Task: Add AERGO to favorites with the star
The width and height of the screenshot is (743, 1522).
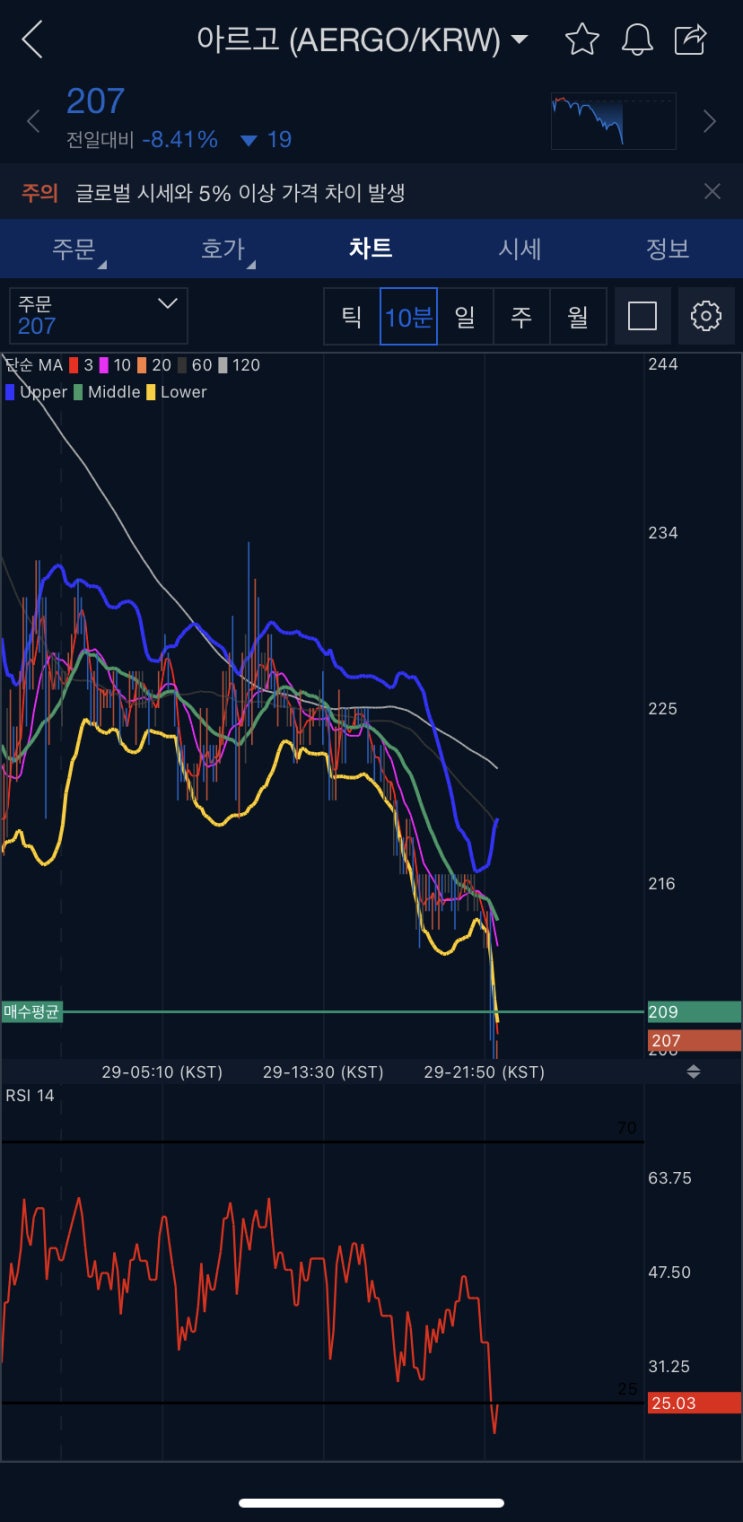Action: tap(581, 40)
